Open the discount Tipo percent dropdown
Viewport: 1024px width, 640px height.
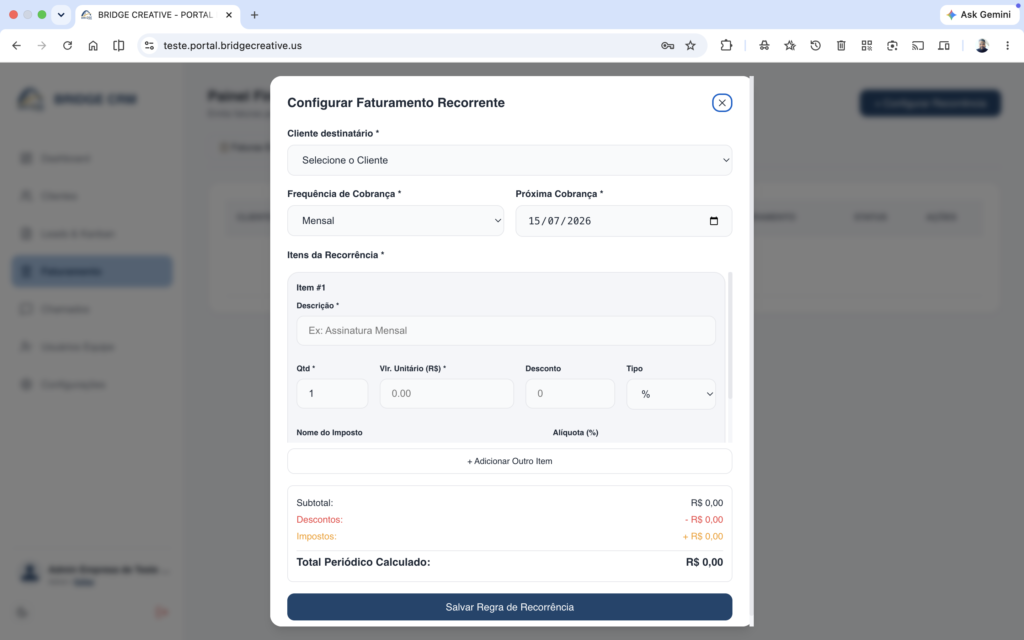click(x=671, y=394)
